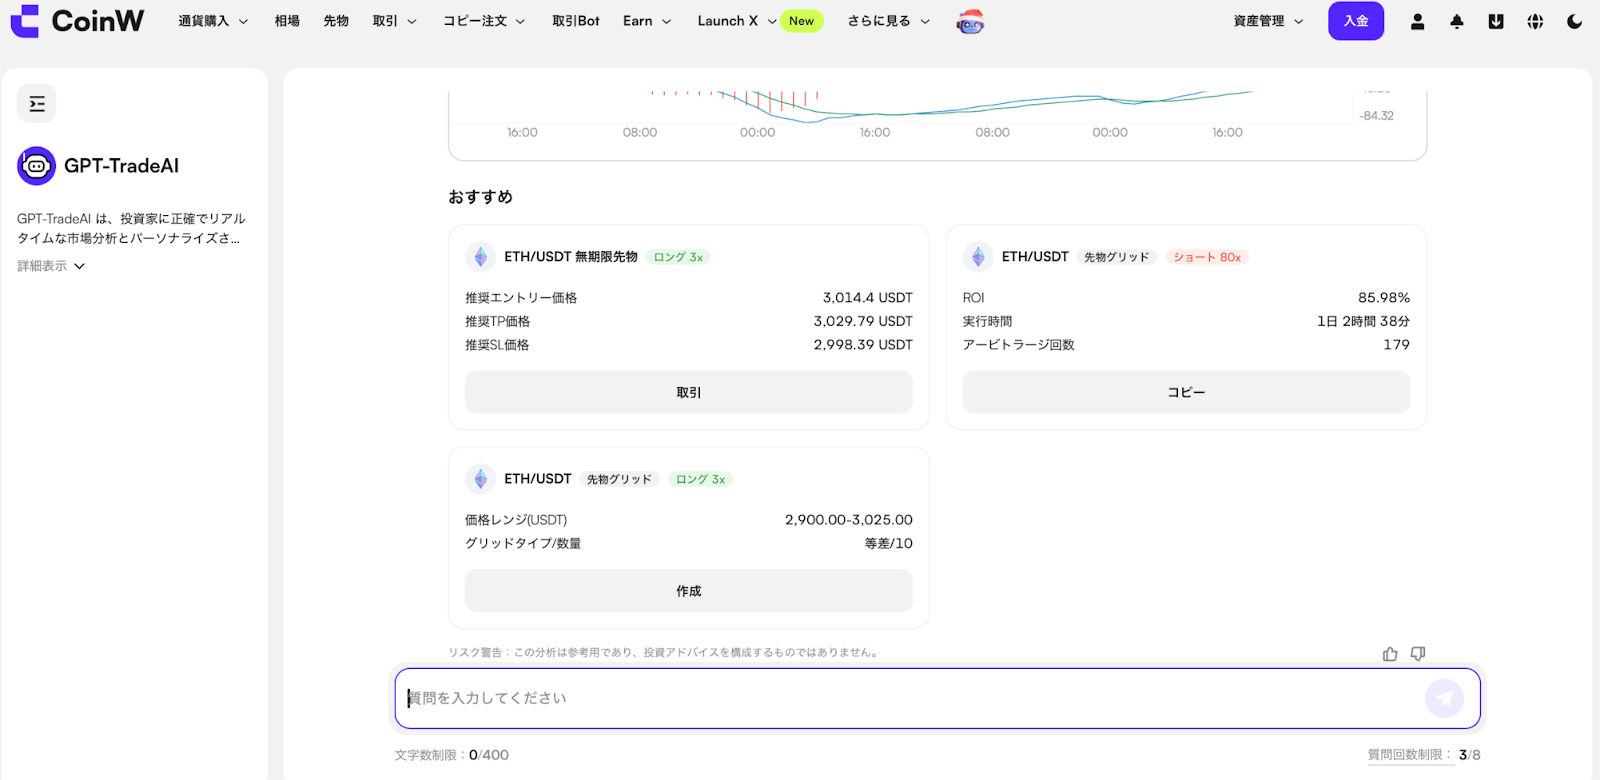Click the app download icon
Viewport: 1600px width, 780px height.
pos(1496,21)
